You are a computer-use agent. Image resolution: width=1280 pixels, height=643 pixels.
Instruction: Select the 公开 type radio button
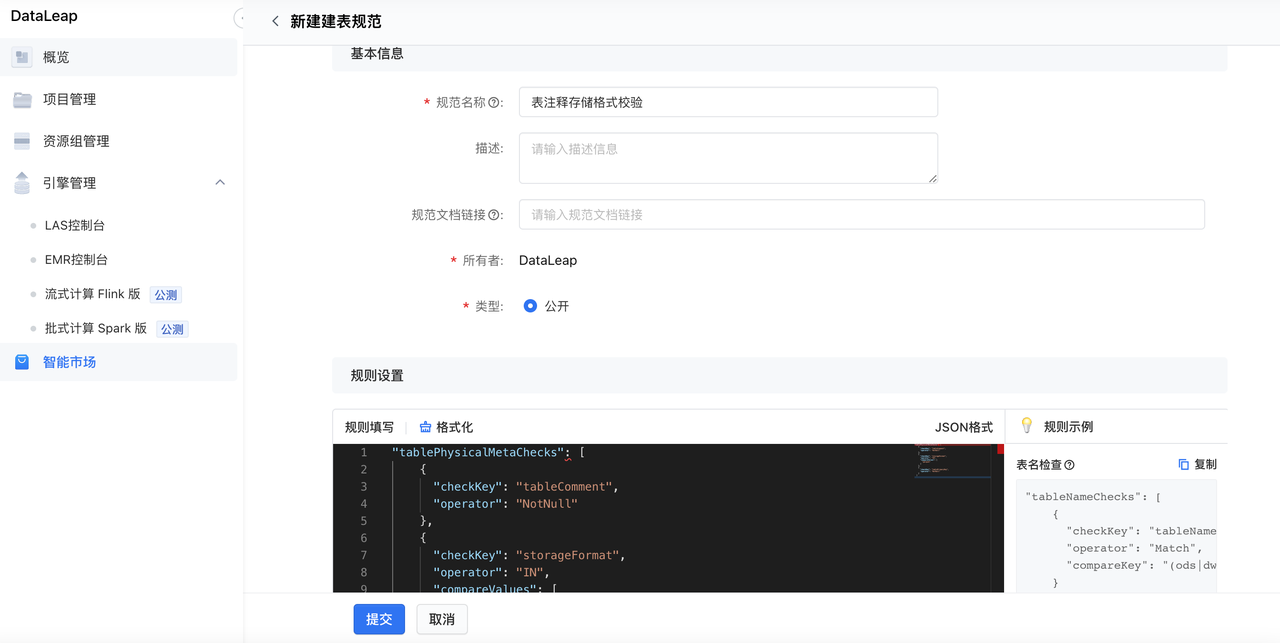530,306
